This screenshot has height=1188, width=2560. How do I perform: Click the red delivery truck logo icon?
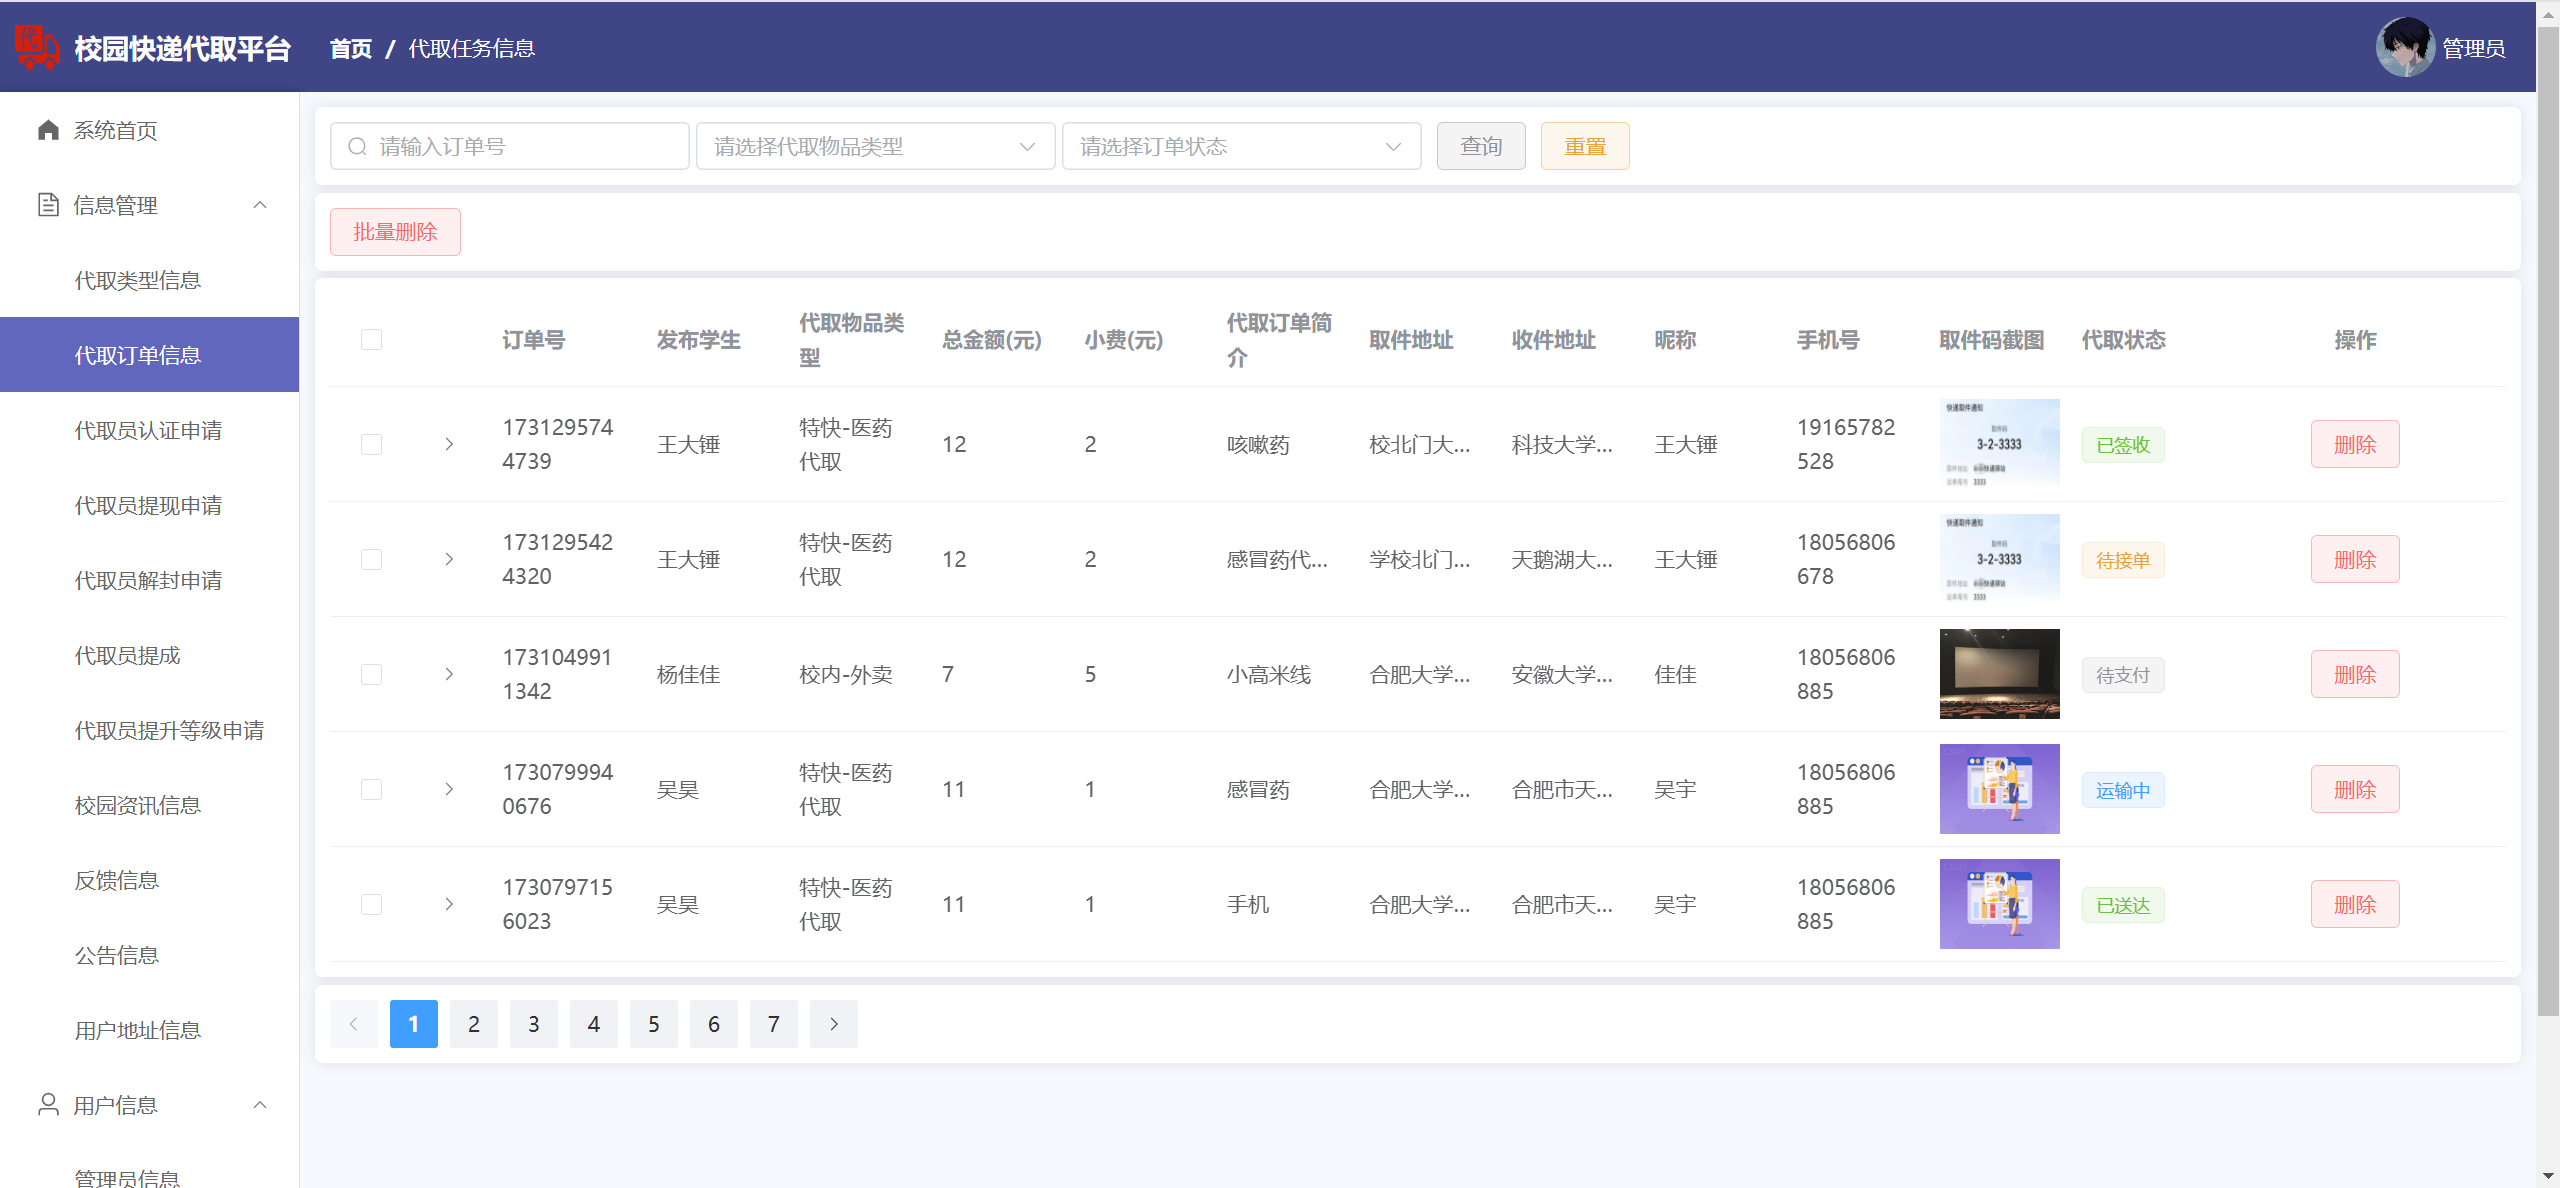[x=37, y=47]
